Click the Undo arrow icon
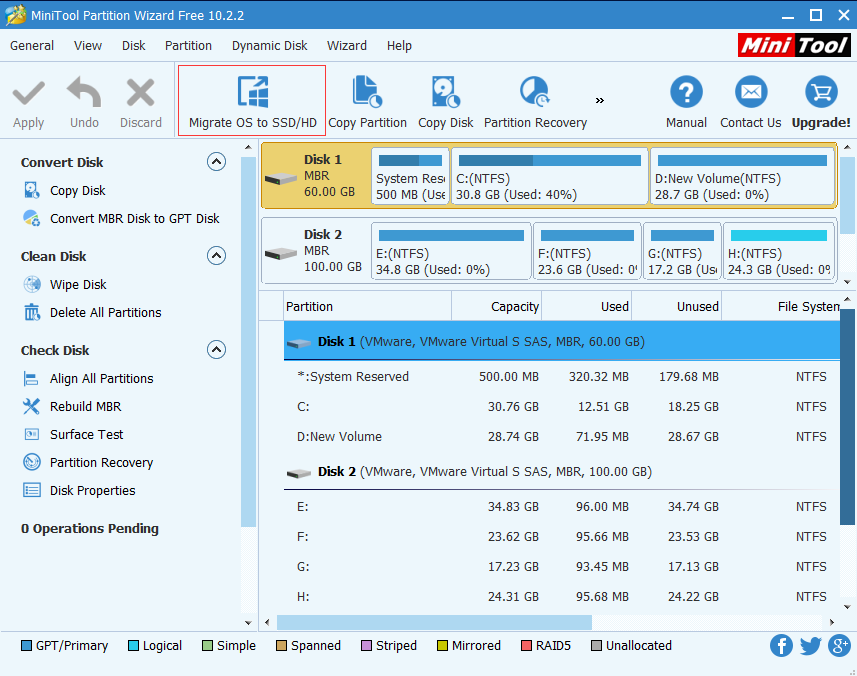Viewport: 857px width, 676px height. [84, 92]
